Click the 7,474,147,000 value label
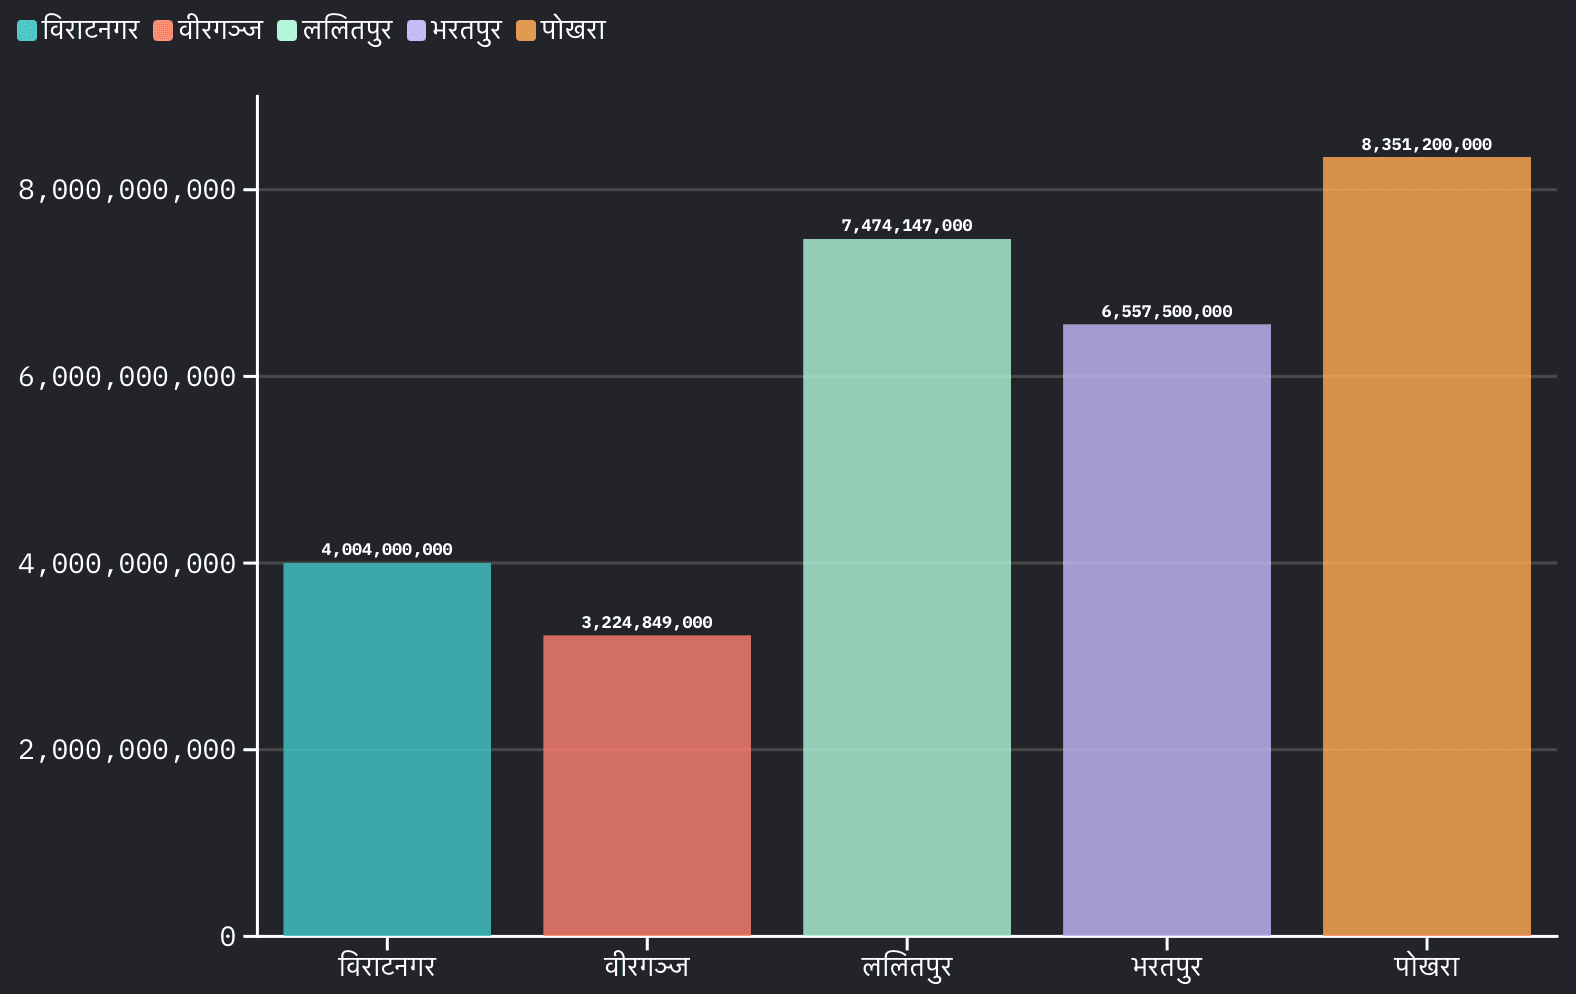Viewport: 1576px width, 994px height. 907,226
